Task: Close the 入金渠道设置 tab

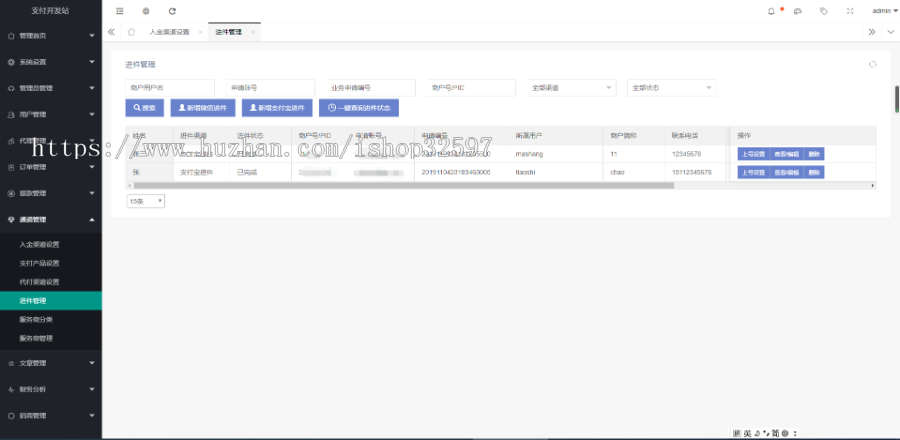Action: point(200,32)
